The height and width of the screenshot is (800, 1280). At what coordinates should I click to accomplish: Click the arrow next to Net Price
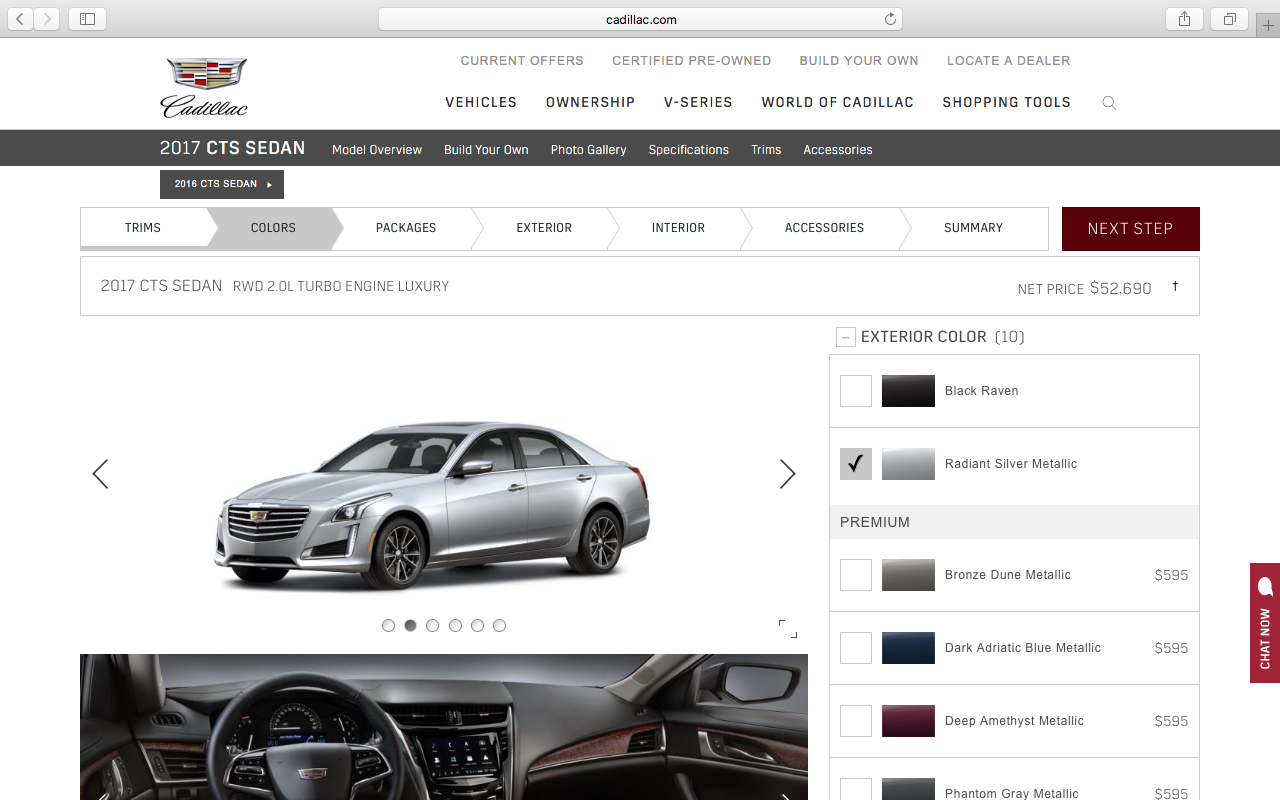tap(1175, 287)
